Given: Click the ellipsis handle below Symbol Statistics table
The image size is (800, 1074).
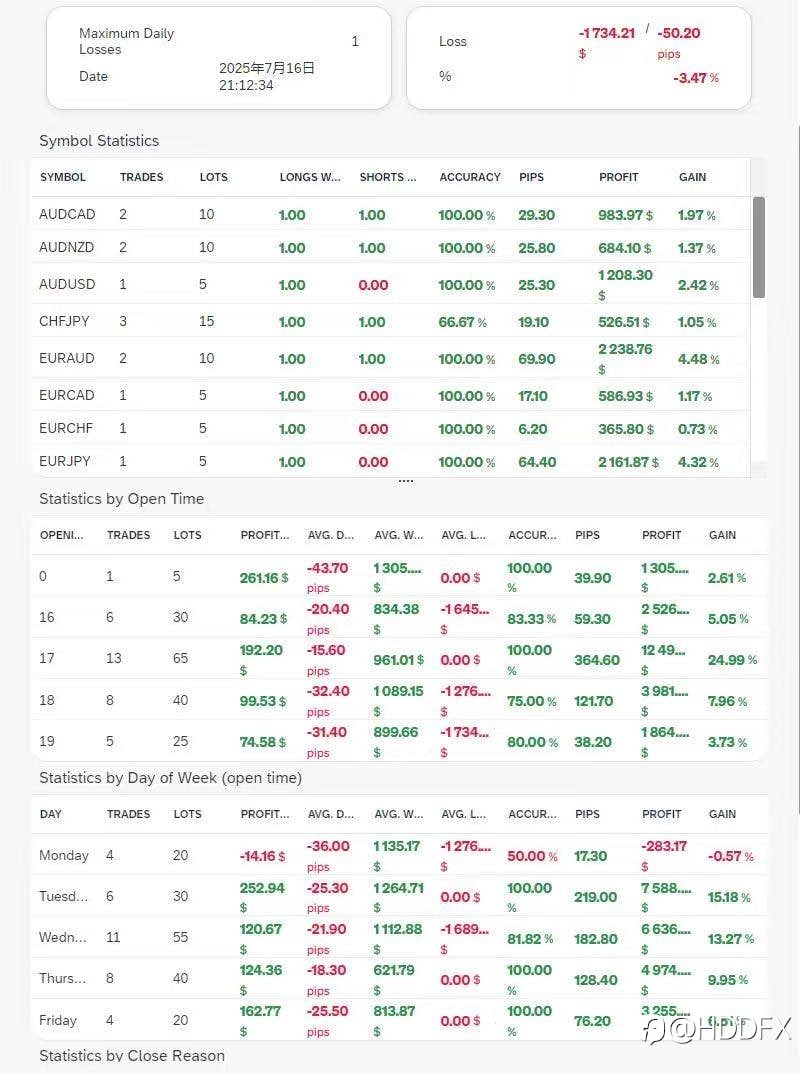Looking at the screenshot, I should pos(405,481).
